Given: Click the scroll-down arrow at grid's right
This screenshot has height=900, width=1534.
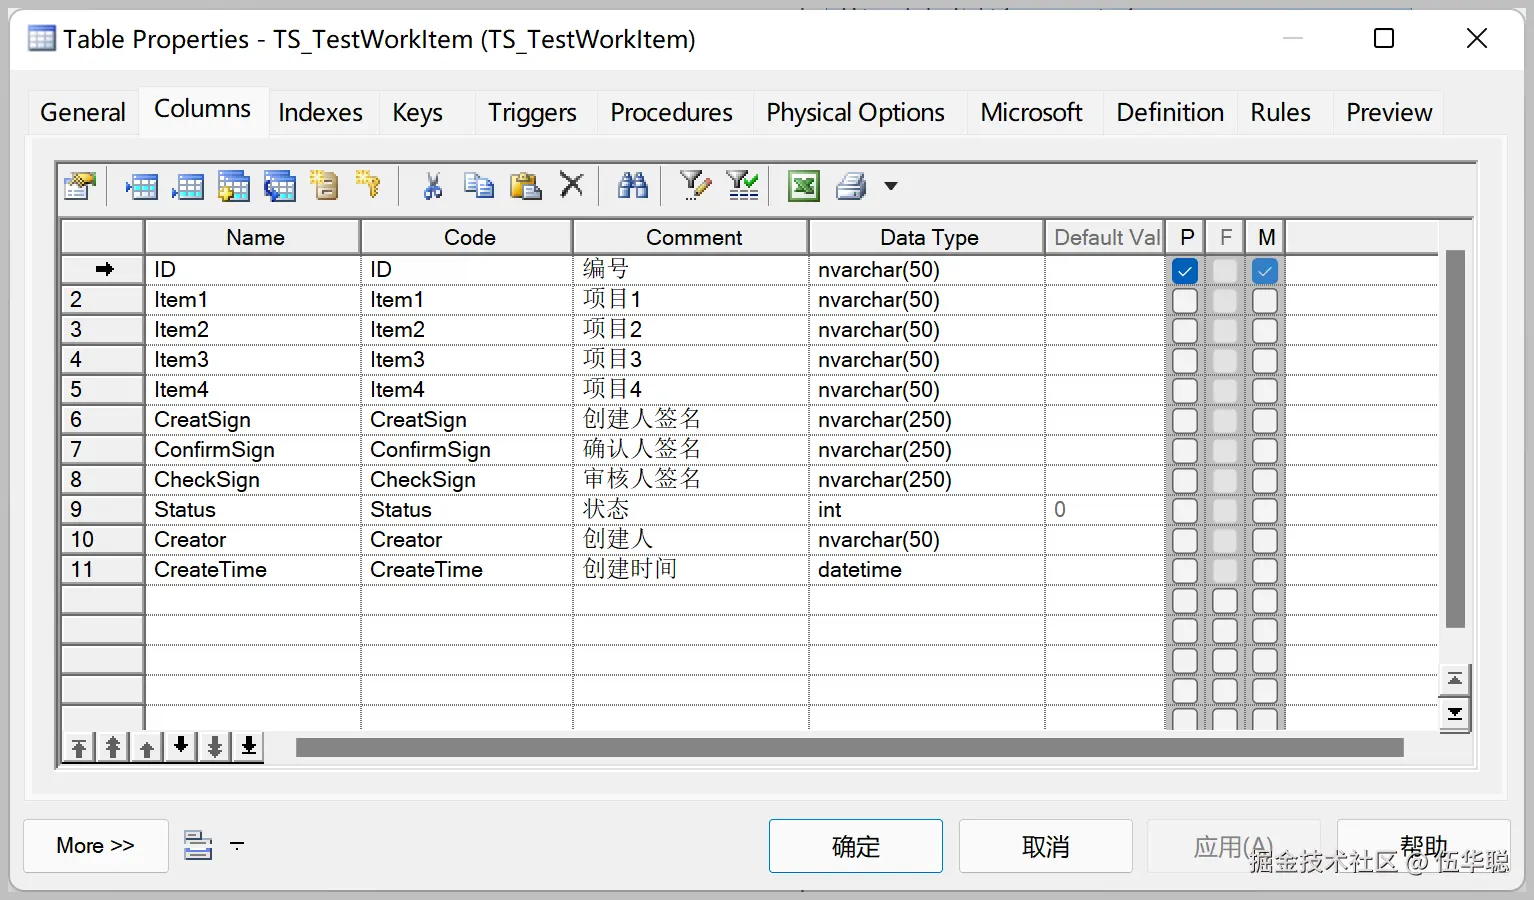Looking at the screenshot, I should pyautogui.click(x=1455, y=714).
